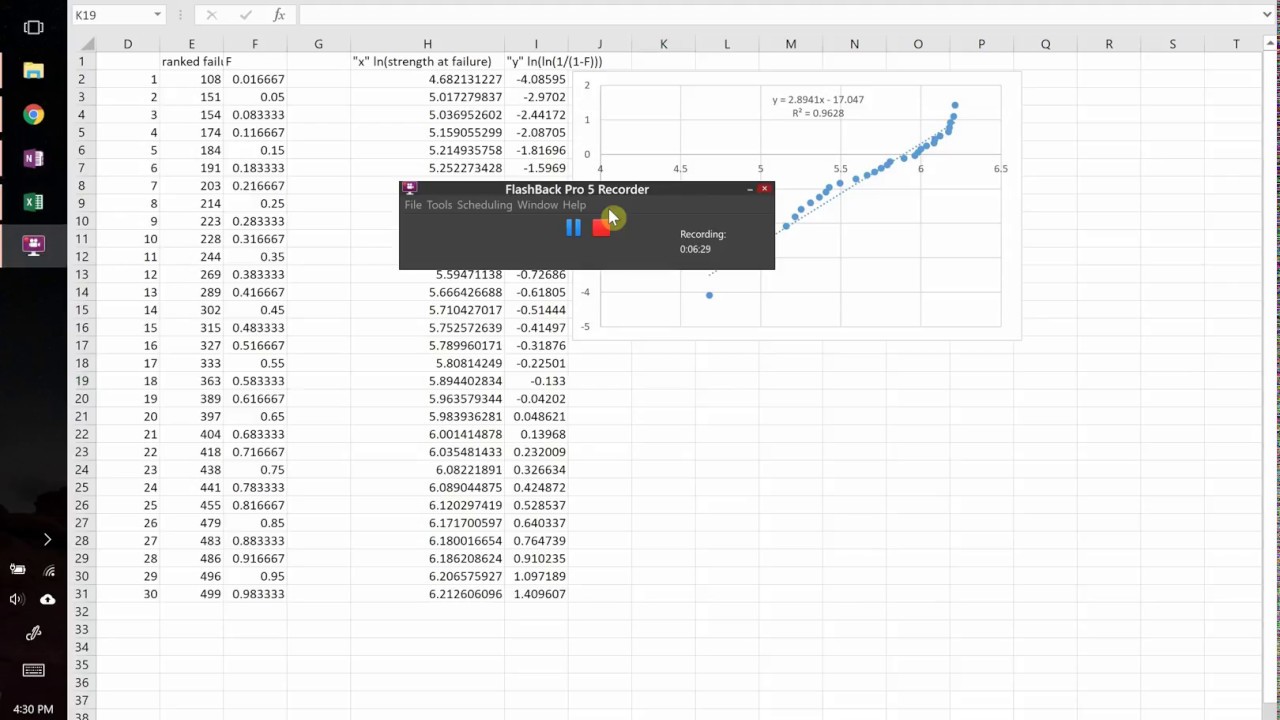1280x720 pixels.
Task: Click cell with value 0.983333
Action: pyautogui.click(x=255, y=594)
